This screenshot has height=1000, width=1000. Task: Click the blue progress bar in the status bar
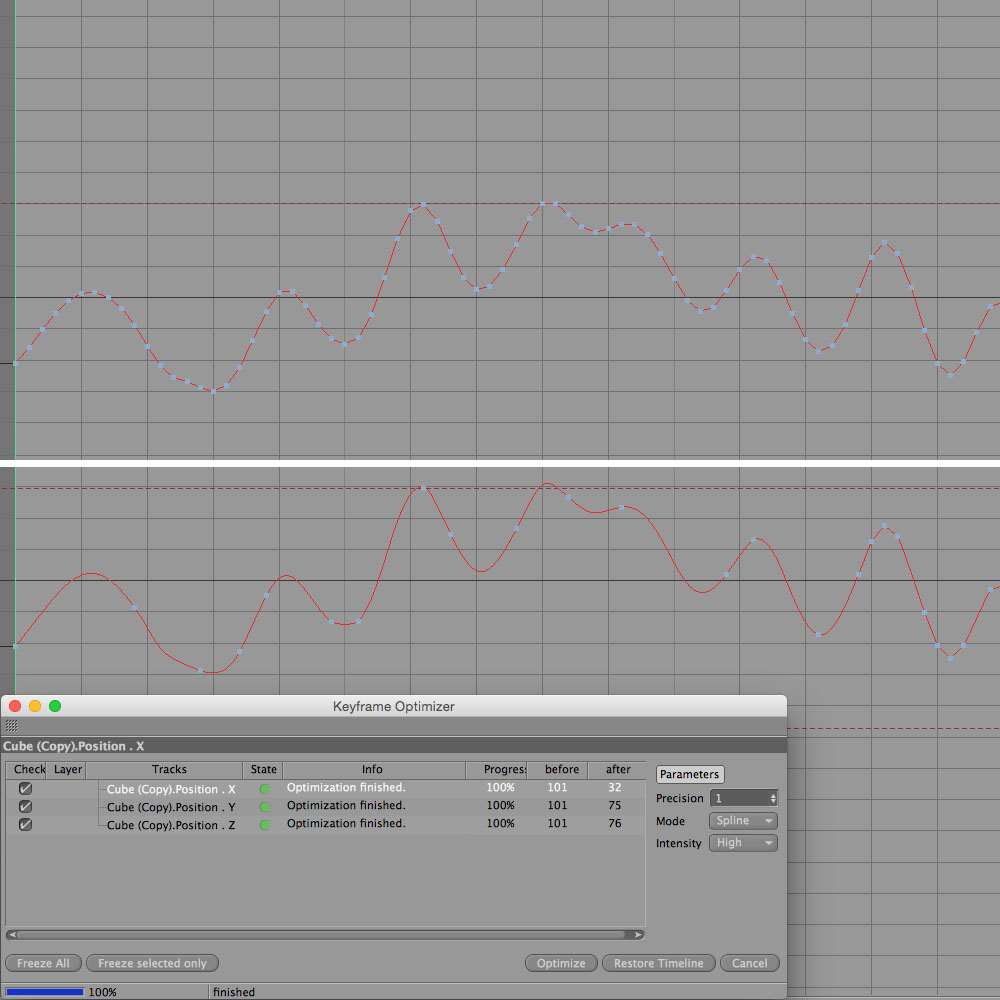click(x=44, y=992)
